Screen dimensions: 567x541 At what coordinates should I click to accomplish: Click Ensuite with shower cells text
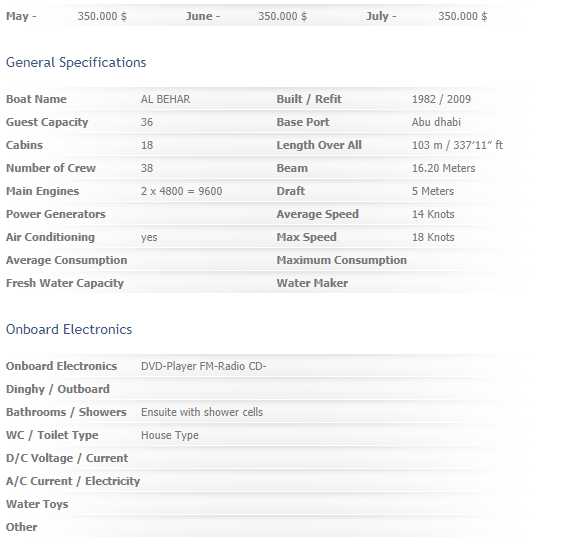(x=202, y=412)
